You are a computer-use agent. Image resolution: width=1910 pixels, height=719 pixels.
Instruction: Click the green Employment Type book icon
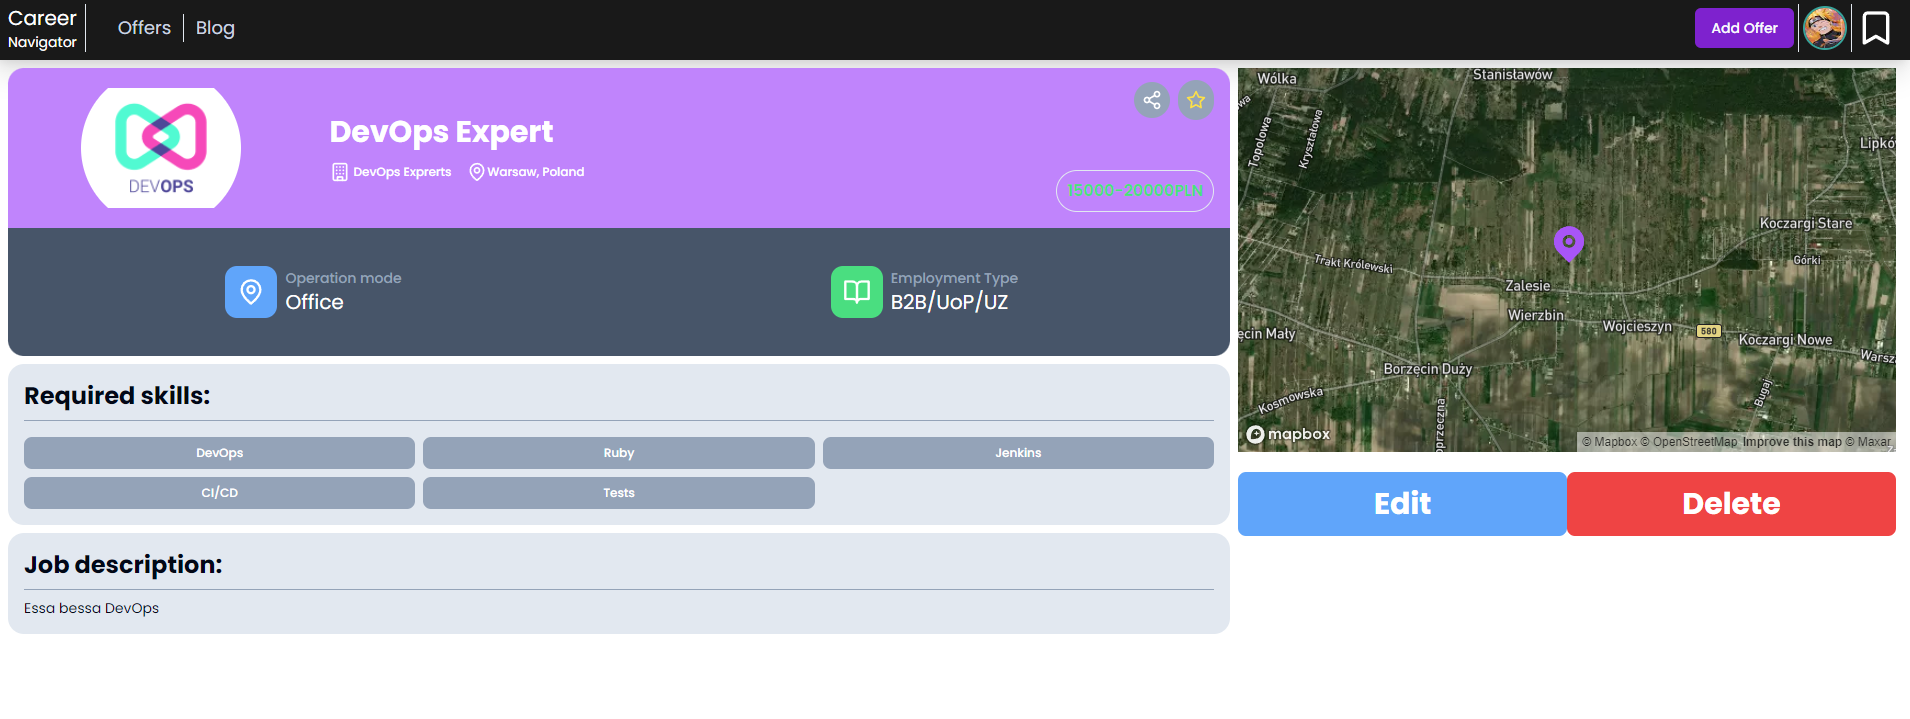point(857,292)
